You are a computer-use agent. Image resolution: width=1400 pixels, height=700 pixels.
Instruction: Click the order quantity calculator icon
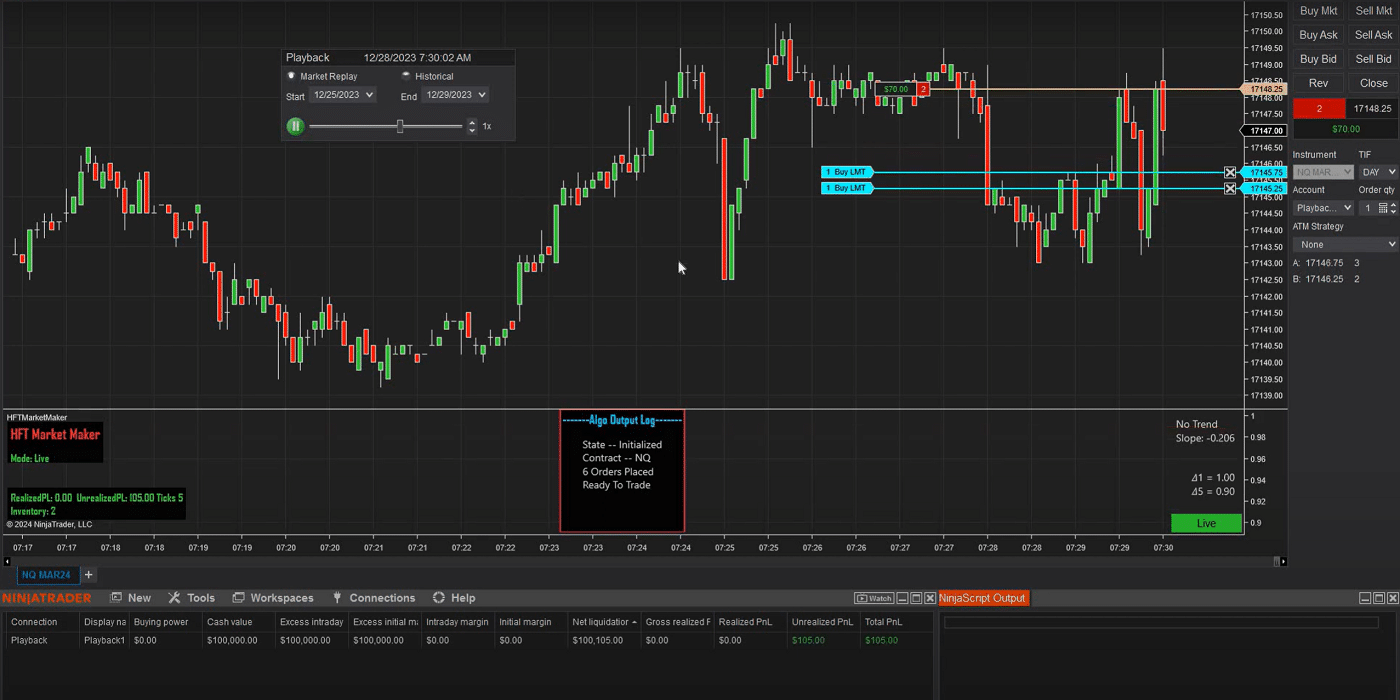coord(1382,207)
